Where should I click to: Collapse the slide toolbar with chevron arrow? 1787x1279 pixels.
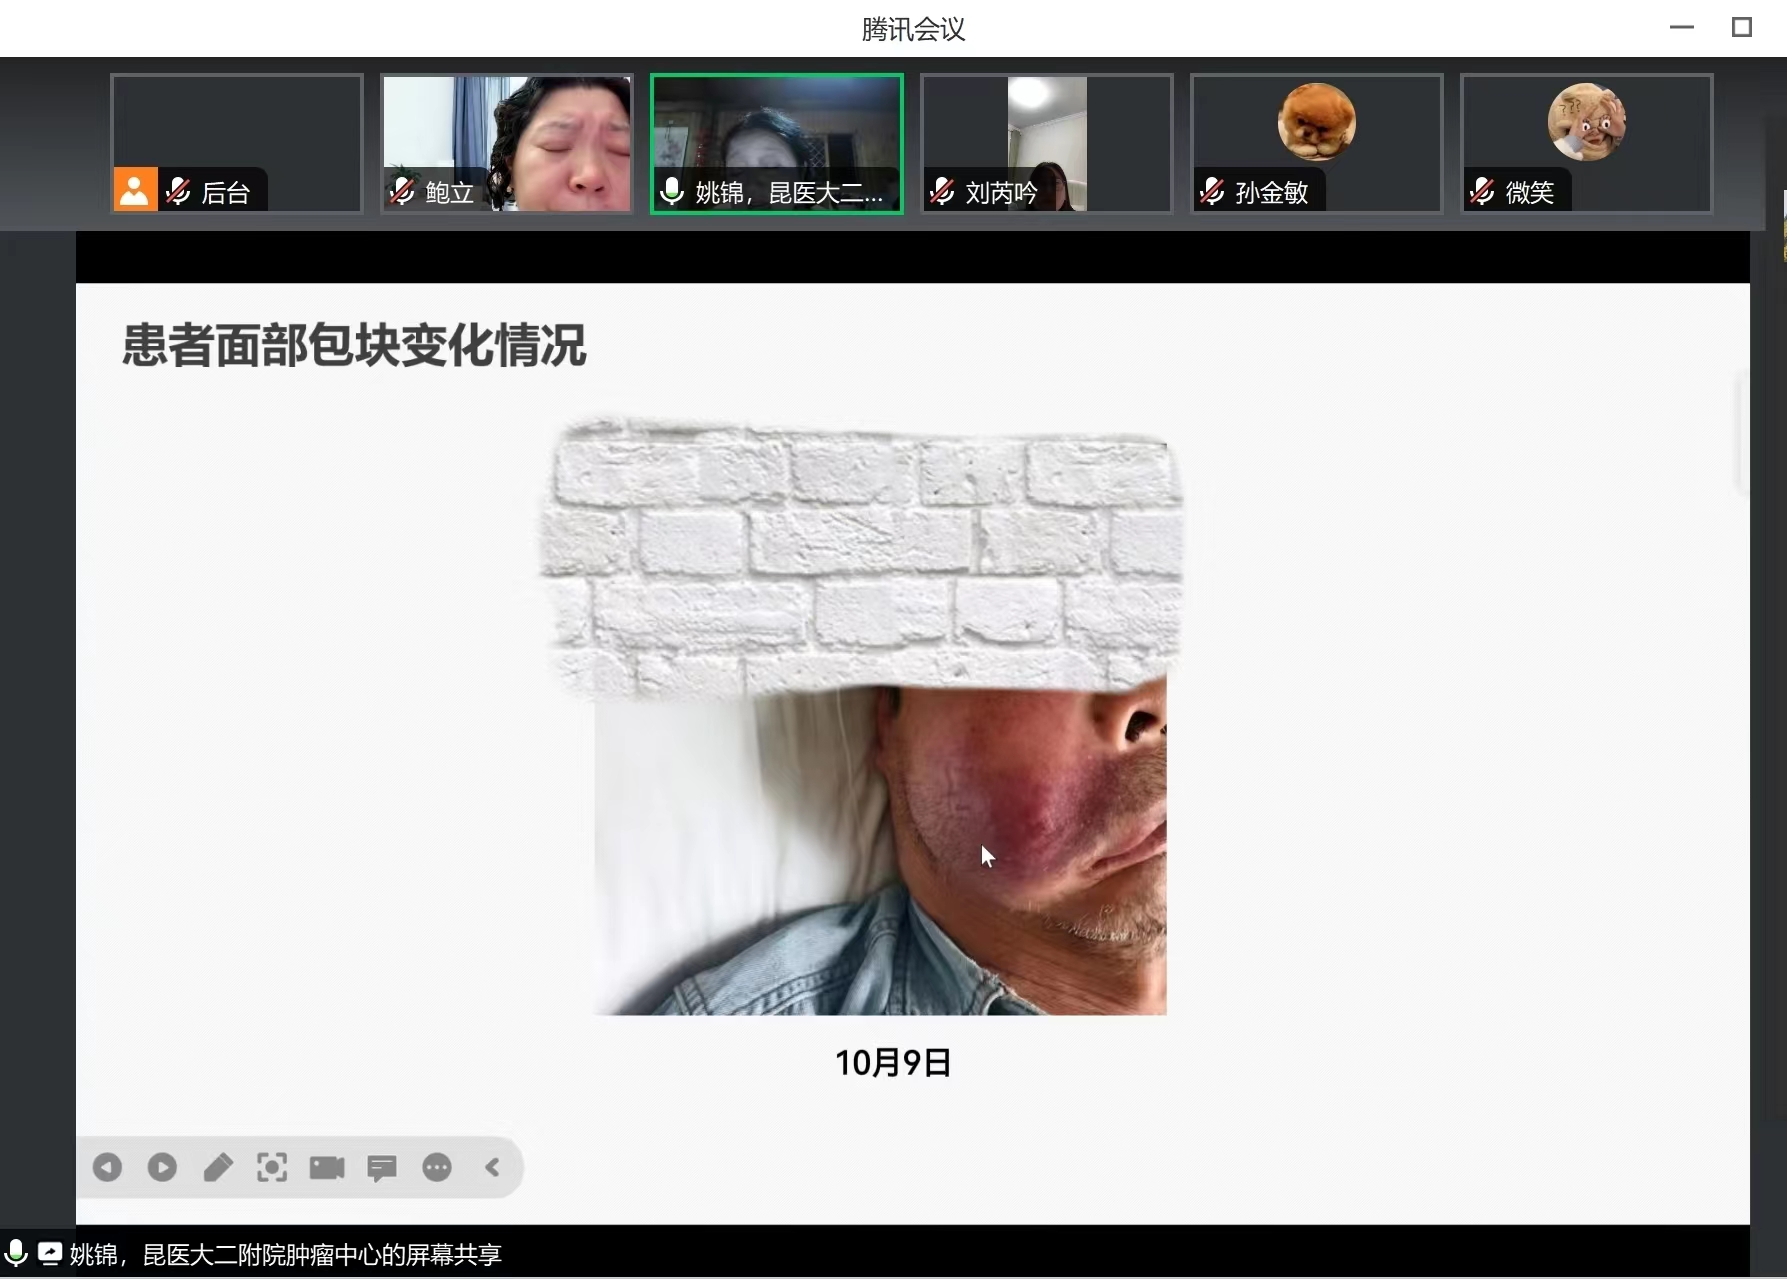point(492,1167)
